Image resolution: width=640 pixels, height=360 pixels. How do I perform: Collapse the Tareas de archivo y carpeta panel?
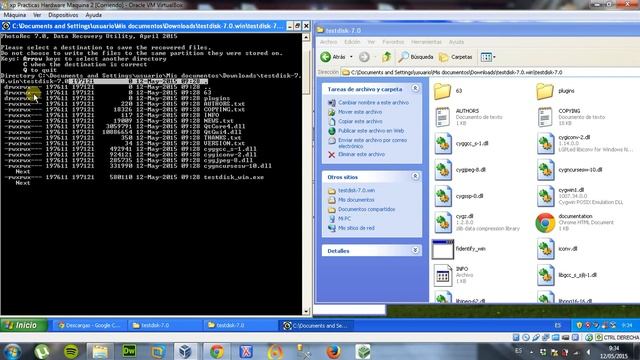[x=415, y=89]
